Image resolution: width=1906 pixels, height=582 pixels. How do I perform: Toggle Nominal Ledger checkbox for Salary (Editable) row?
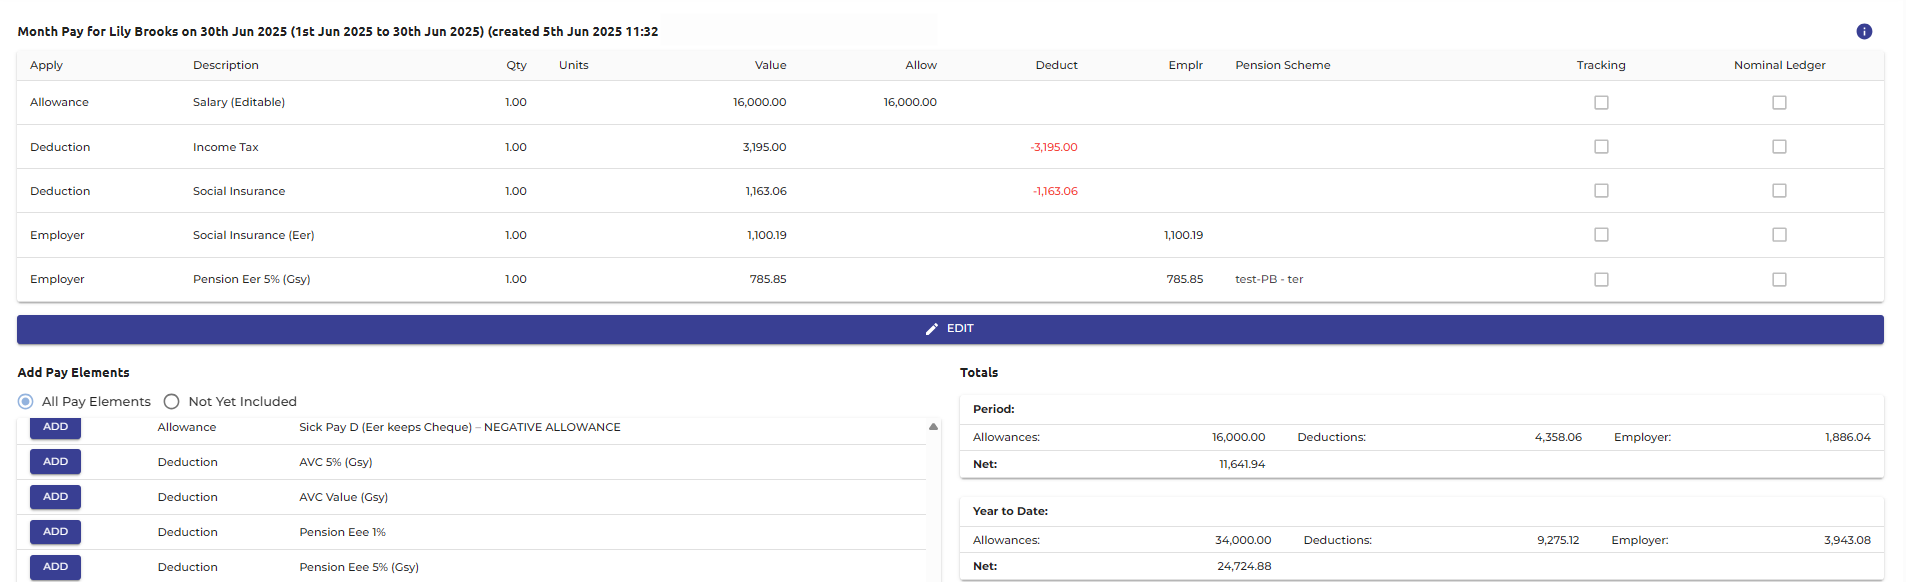(x=1779, y=102)
